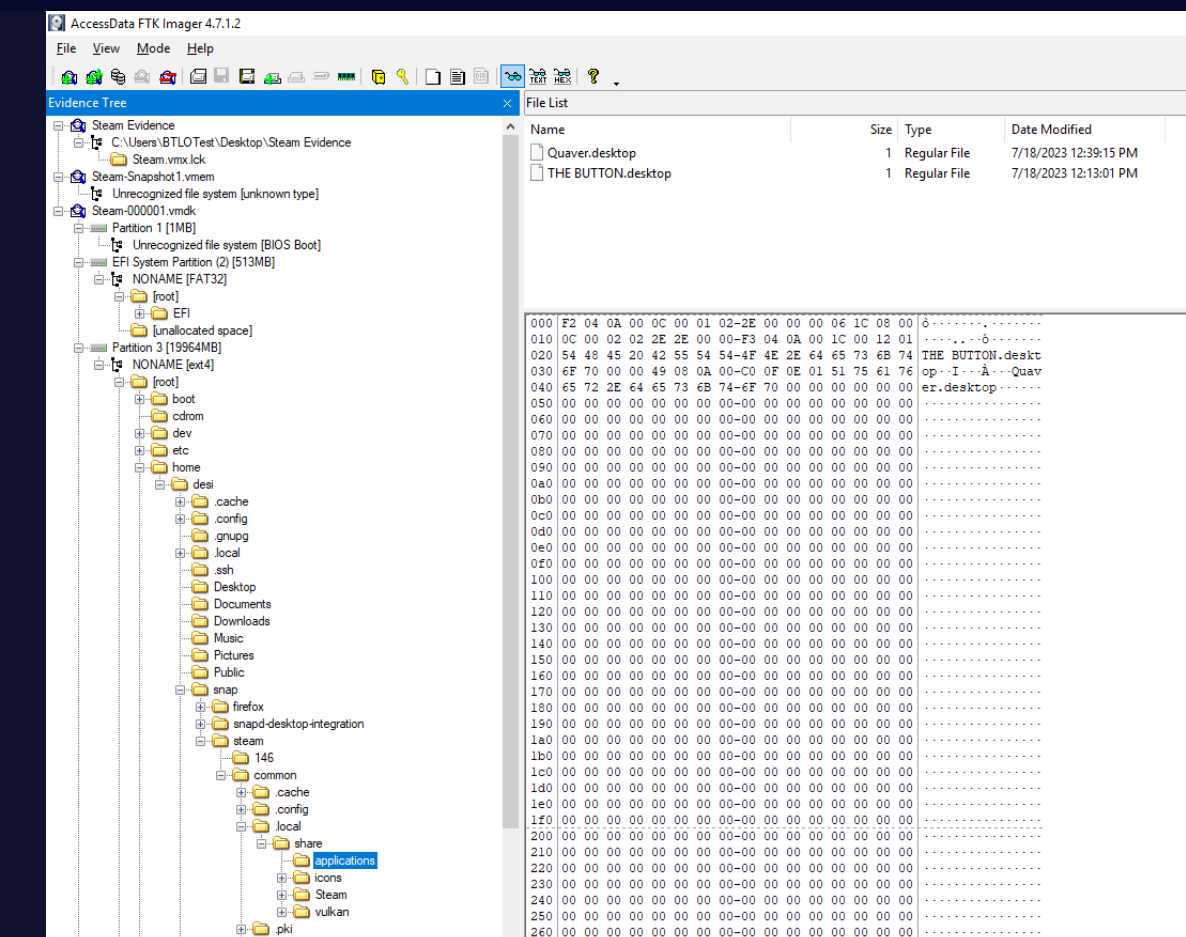Click the Create Disk Image icon
Screen dimensions: 1186x937
pyautogui.click(x=198, y=77)
